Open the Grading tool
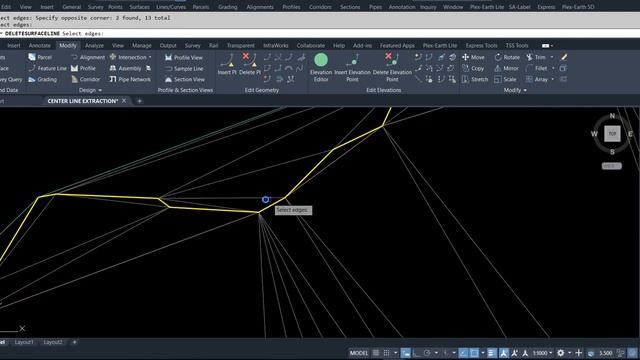Viewport: 640px width, 360px height. pyautogui.click(x=42, y=79)
